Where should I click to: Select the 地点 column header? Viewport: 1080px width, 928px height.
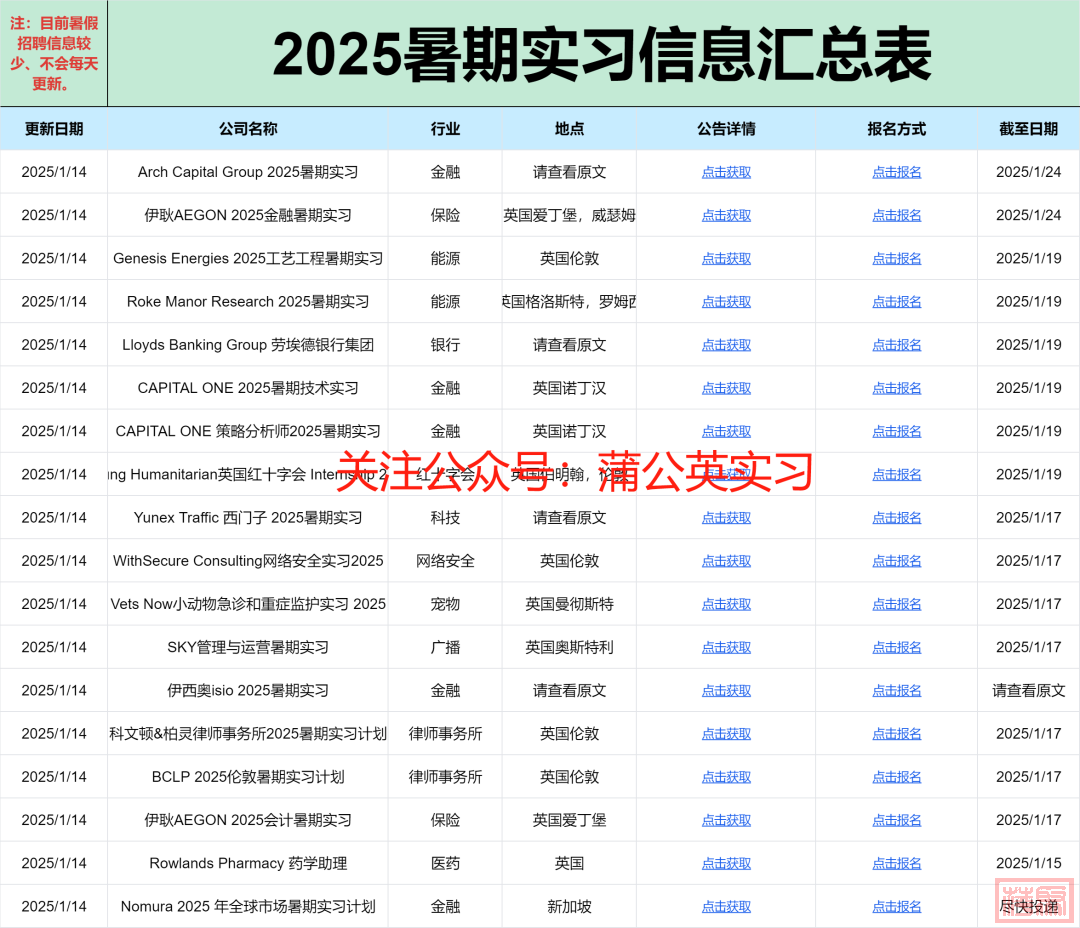[569, 129]
